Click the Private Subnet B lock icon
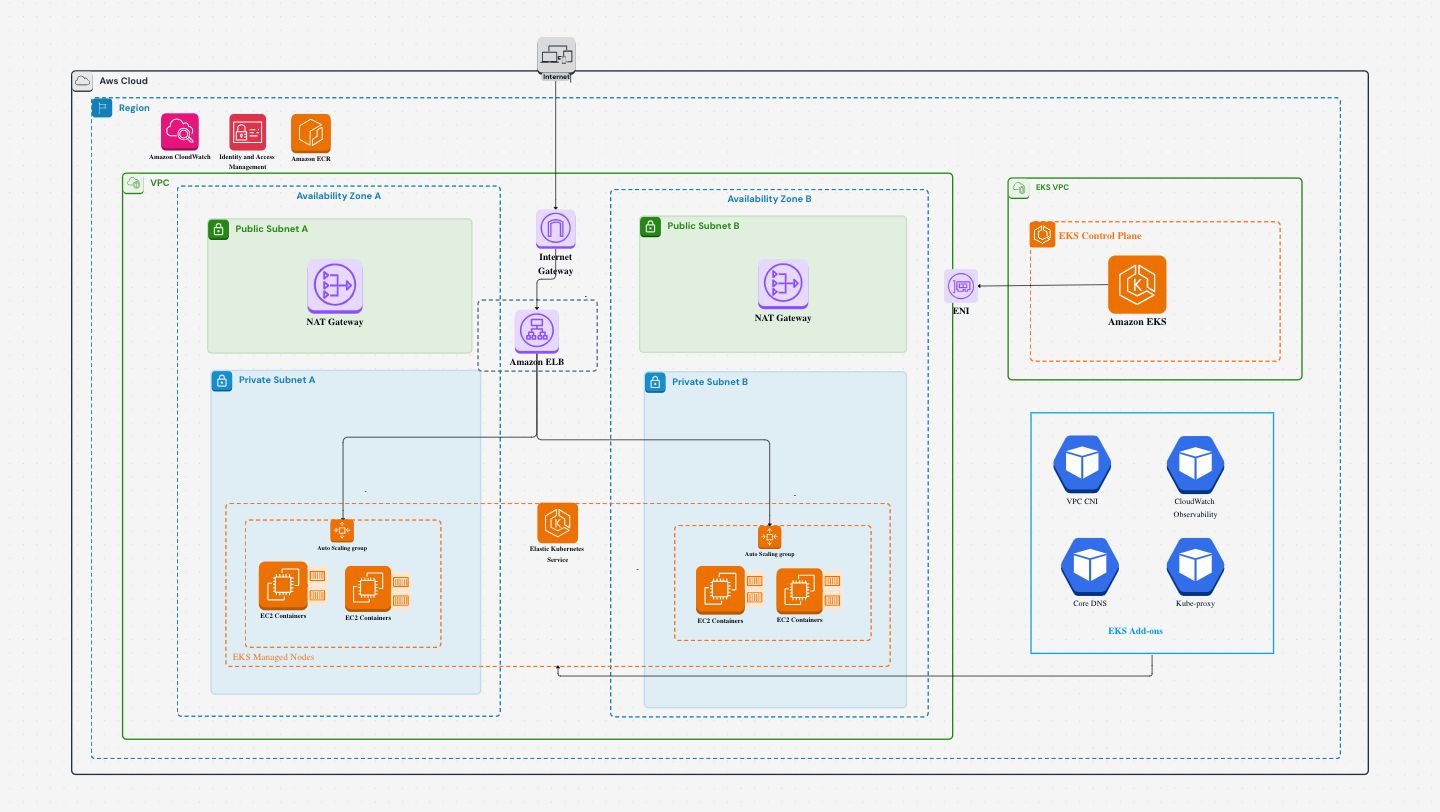This screenshot has width=1440, height=812. (655, 382)
